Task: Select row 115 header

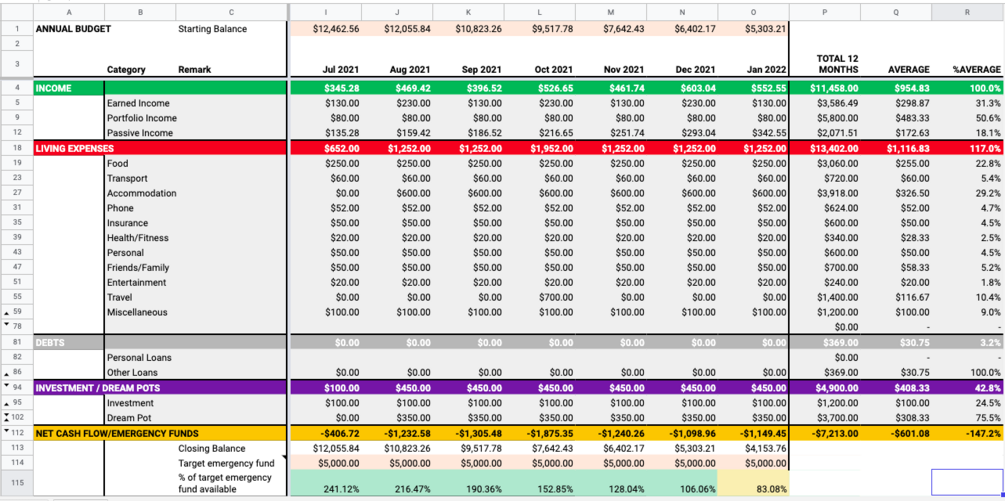Action: [x=17, y=482]
